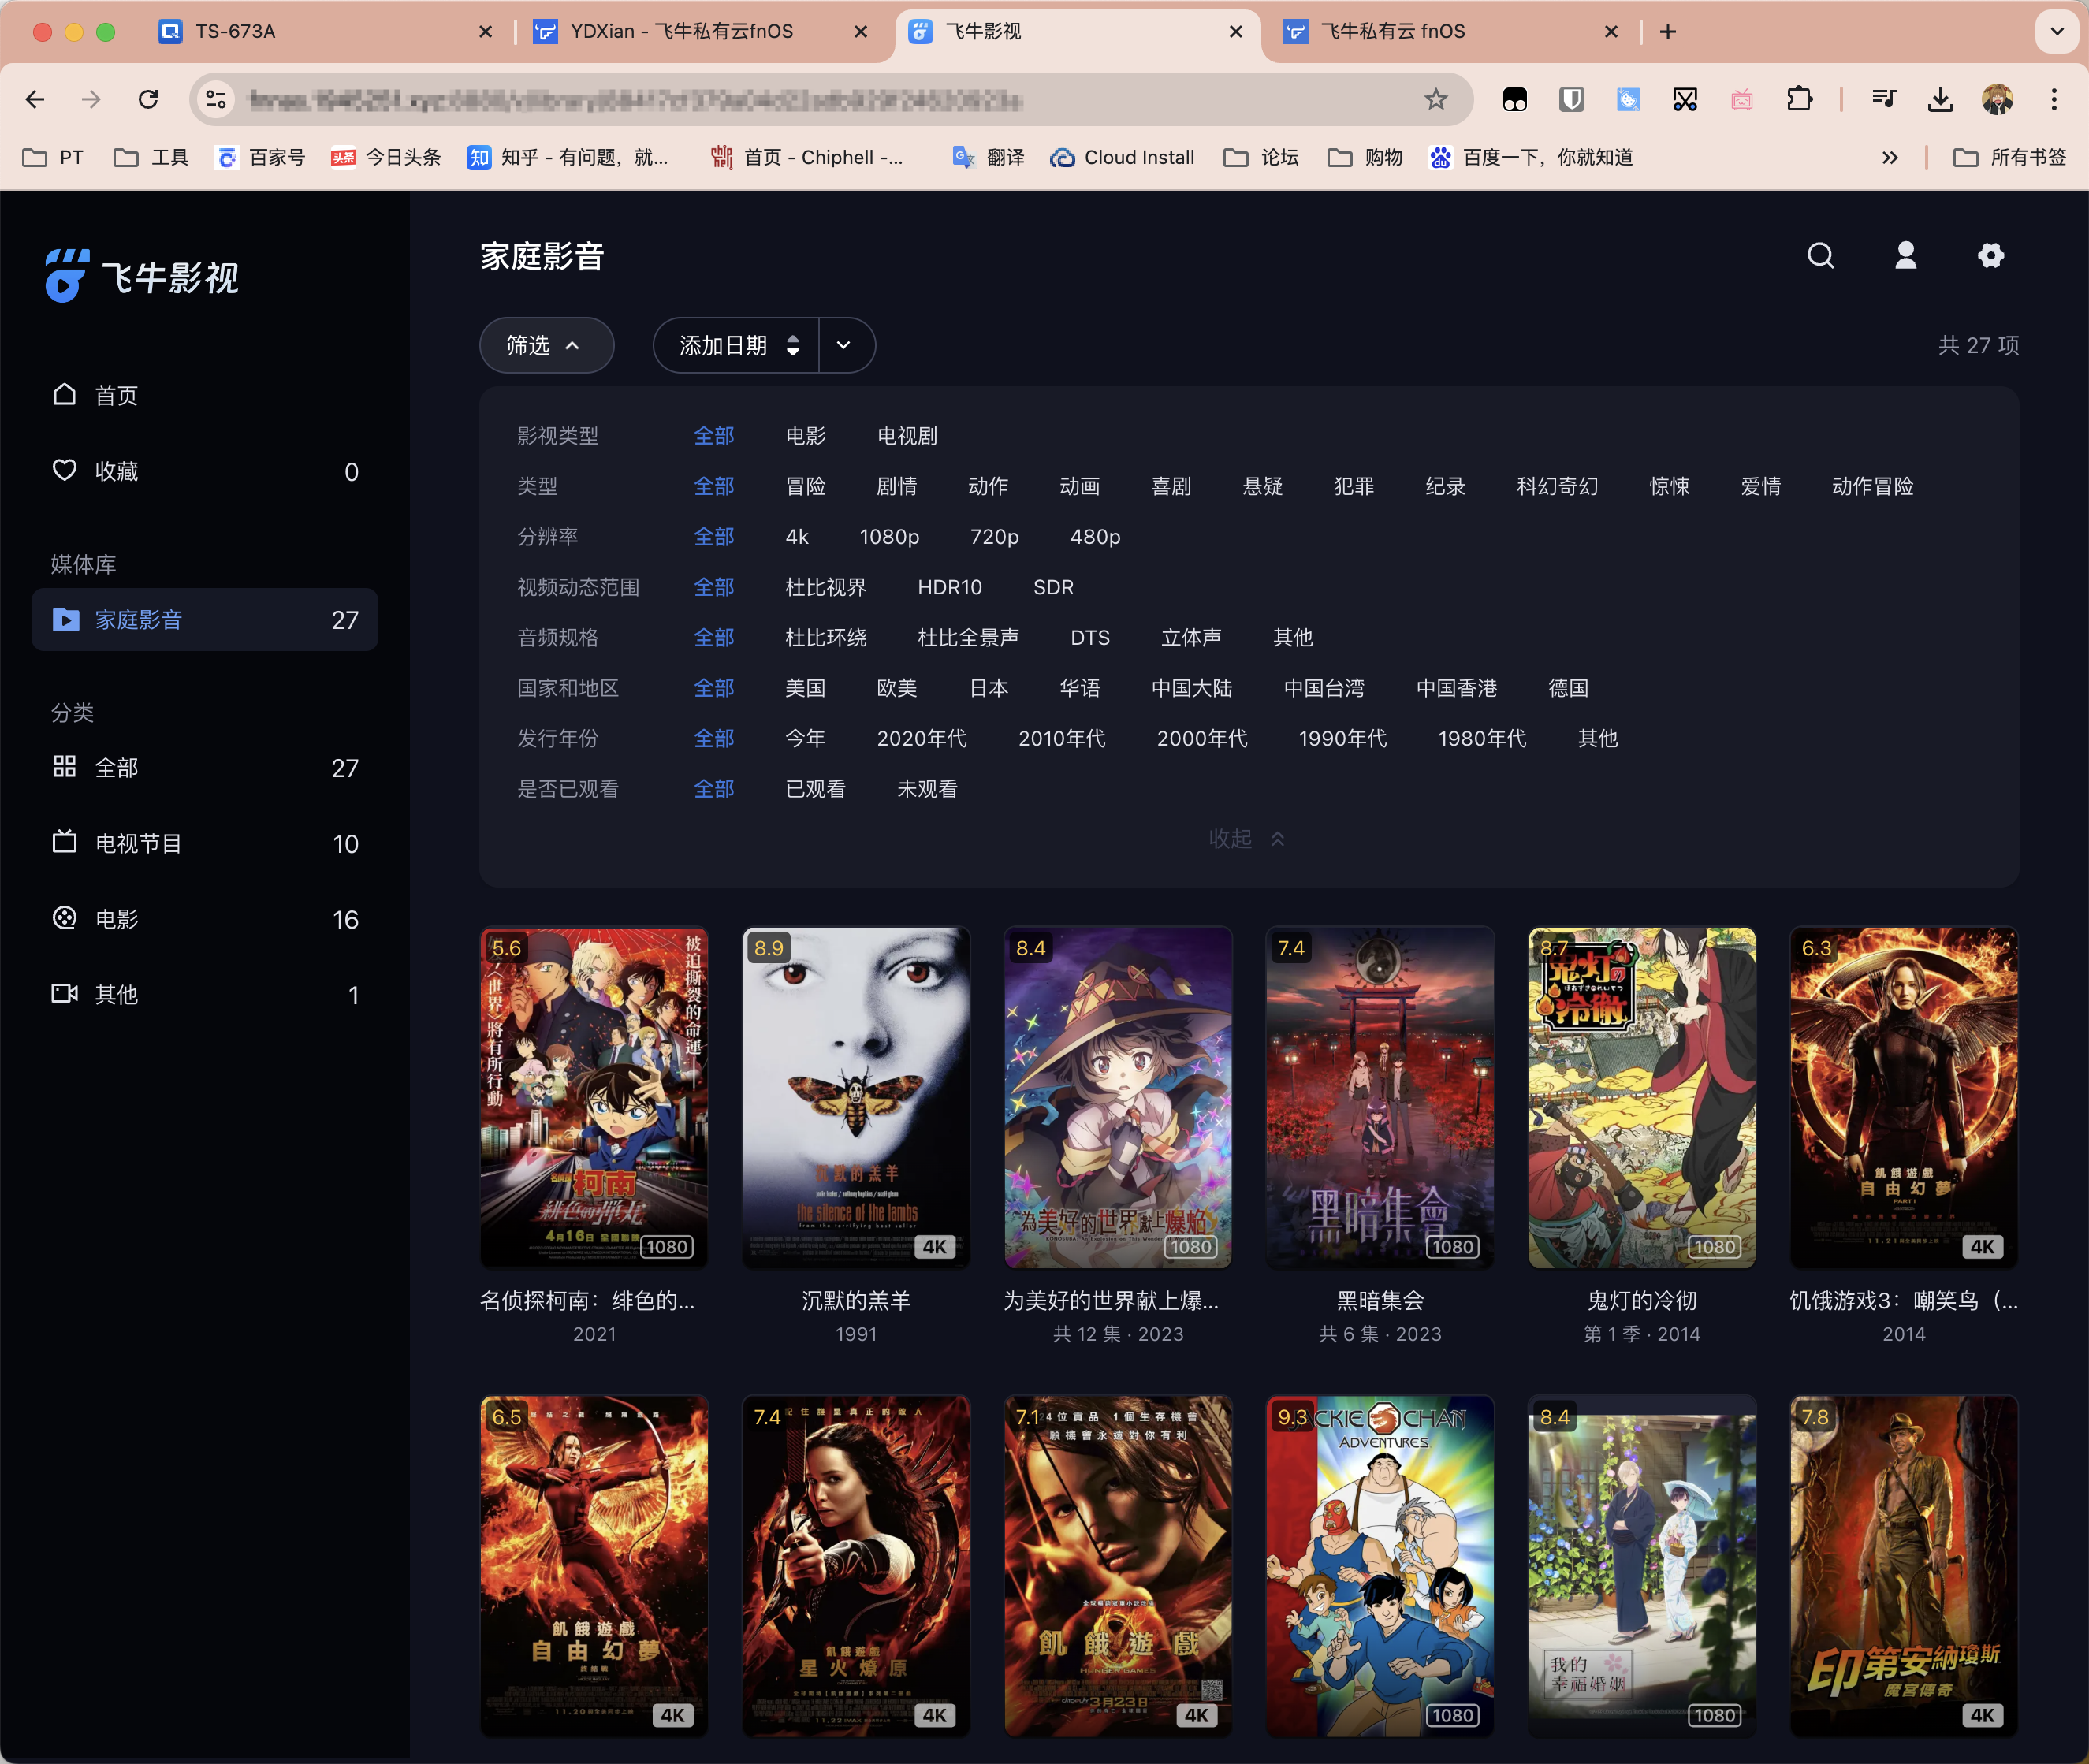Open the 工具 bookmarks folder
This screenshot has width=2089, height=1764.
pos(151,157)
